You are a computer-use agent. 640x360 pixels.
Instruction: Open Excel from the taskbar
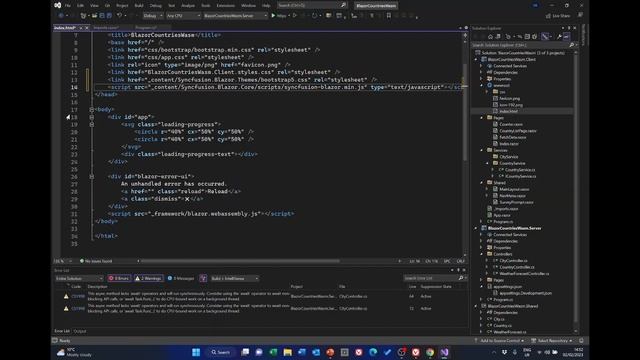273,352
